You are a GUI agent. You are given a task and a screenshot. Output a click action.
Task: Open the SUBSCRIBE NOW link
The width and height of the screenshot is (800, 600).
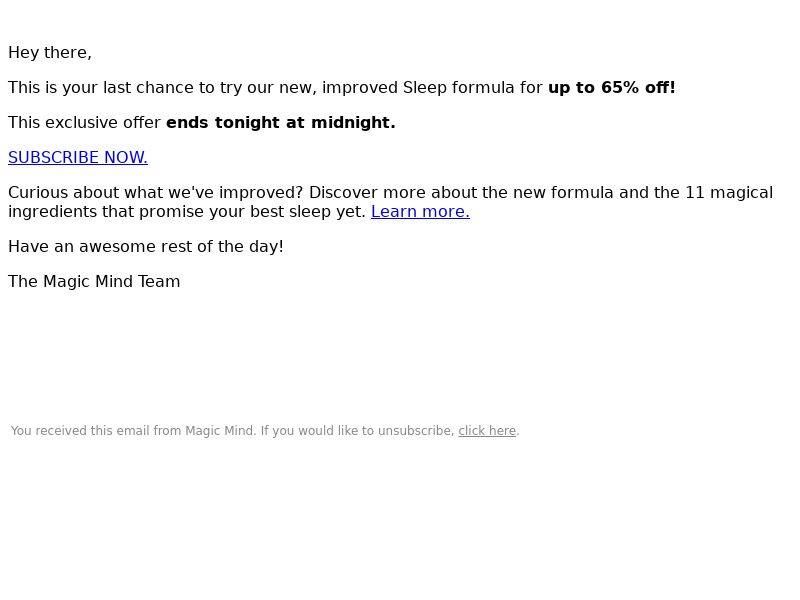[78, 158]
